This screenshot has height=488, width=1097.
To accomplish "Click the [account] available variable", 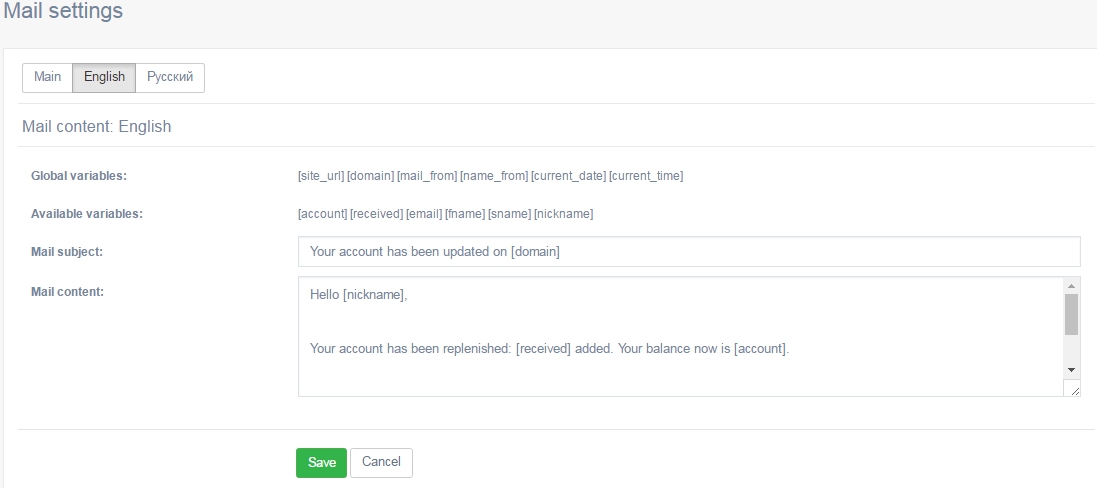I will click(323, 214).
